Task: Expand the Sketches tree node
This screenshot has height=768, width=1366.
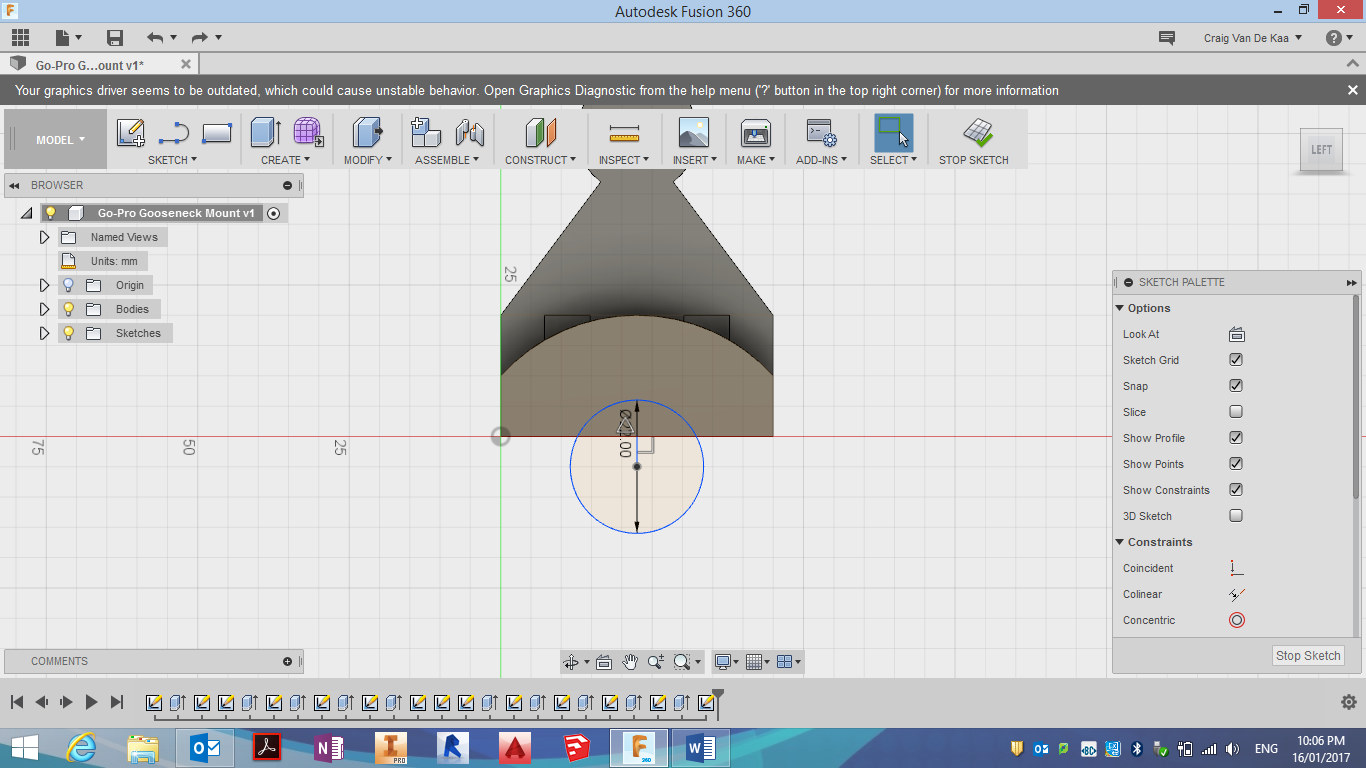Action: [x=44, y=333]
